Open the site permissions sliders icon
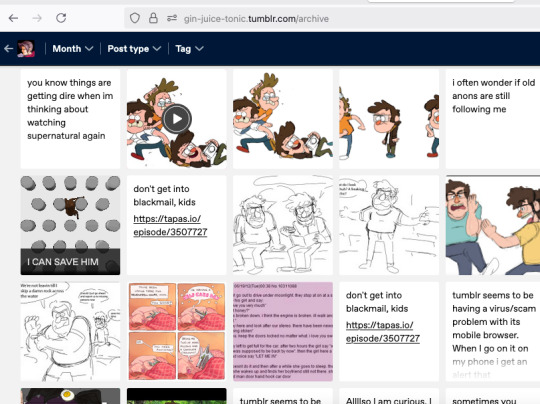Screen dimensions: 540x404 [172, 18]
